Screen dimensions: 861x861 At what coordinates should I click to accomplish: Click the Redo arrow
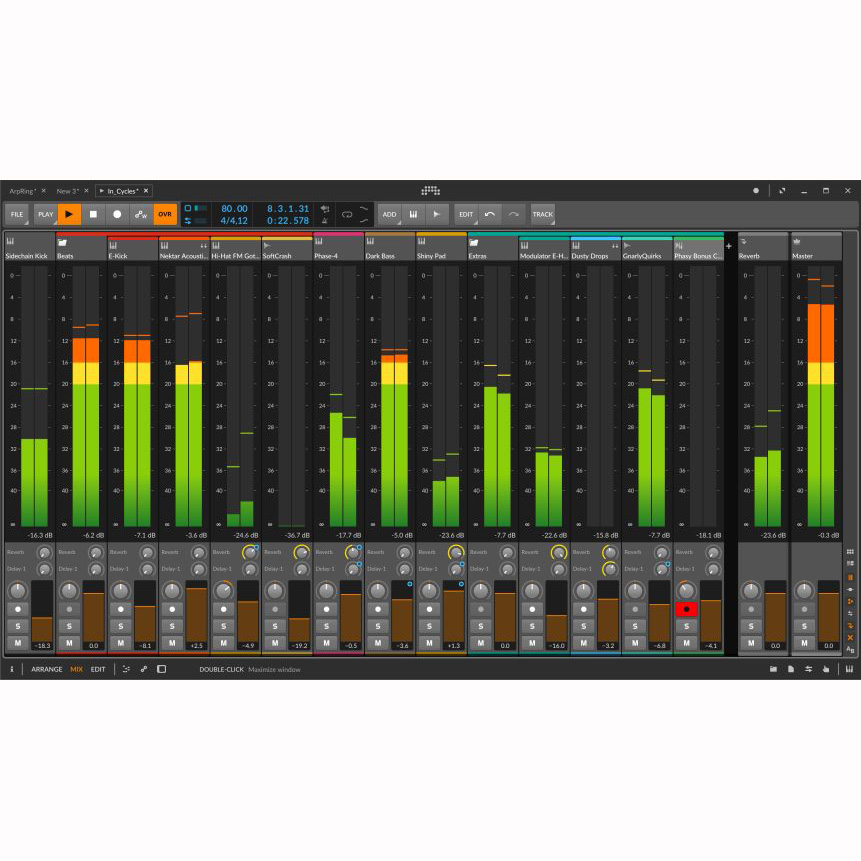[513, 214]
